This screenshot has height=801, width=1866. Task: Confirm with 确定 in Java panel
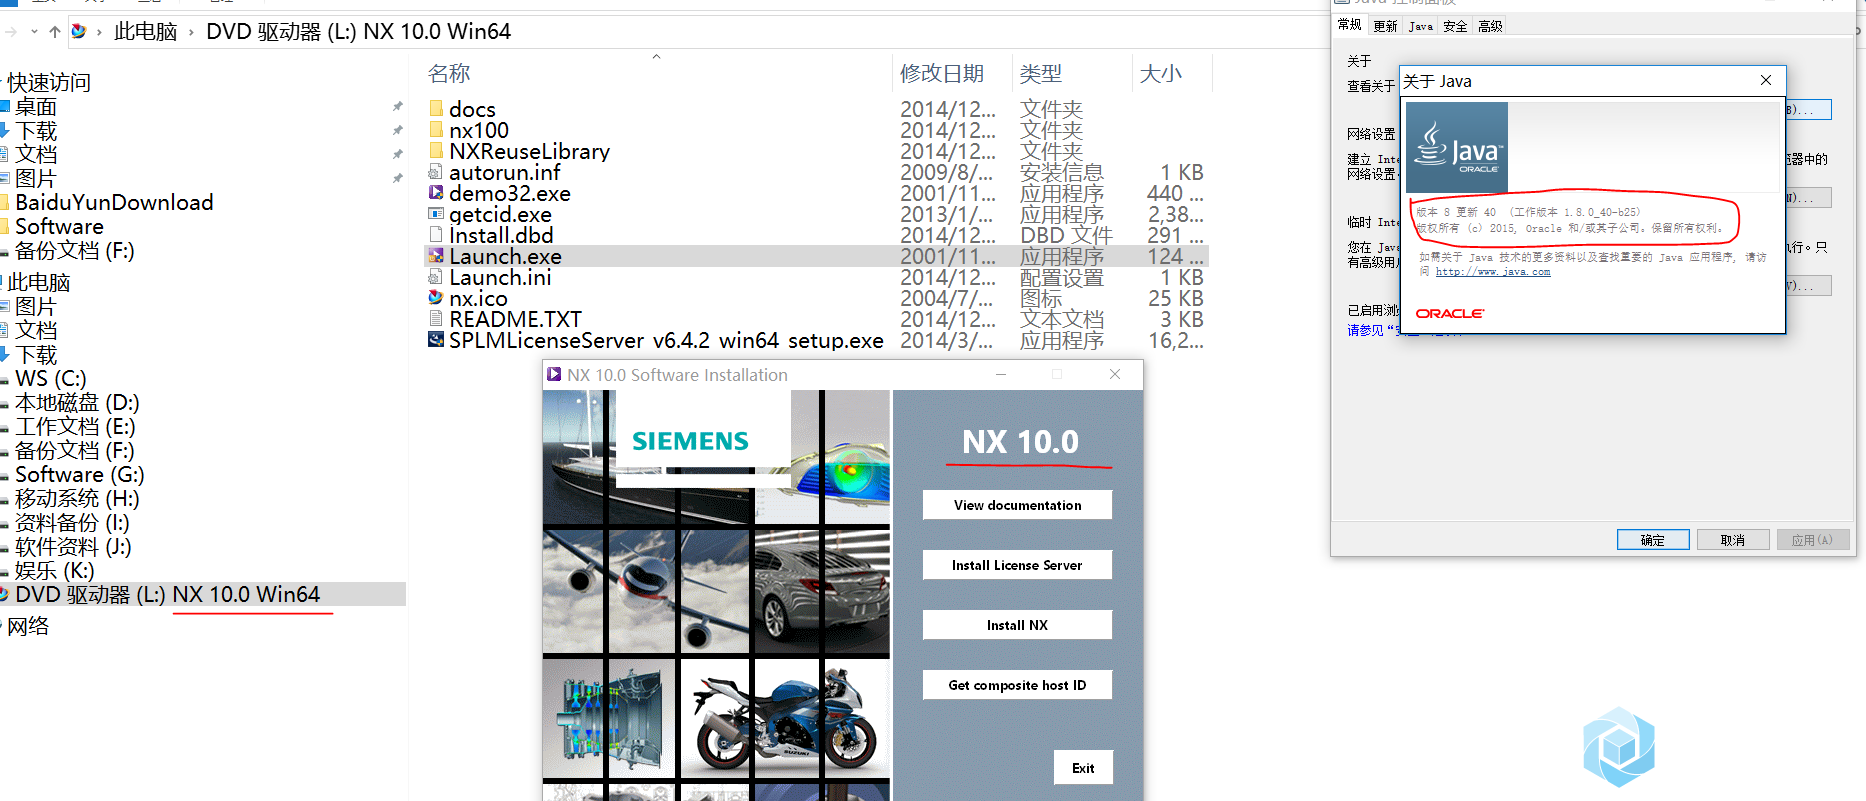click(1653, 540)
